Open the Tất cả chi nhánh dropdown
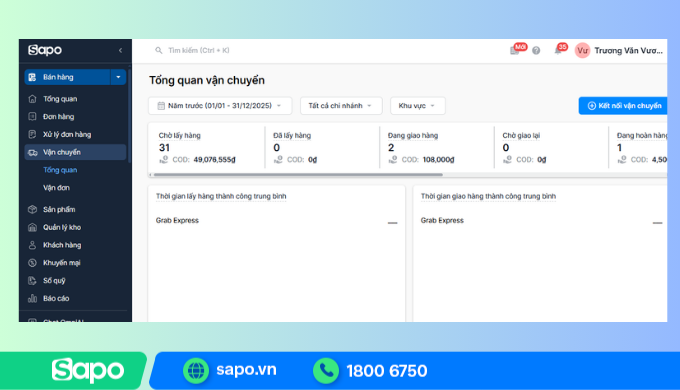Screen dimensions: 680x390 [341, 106]
